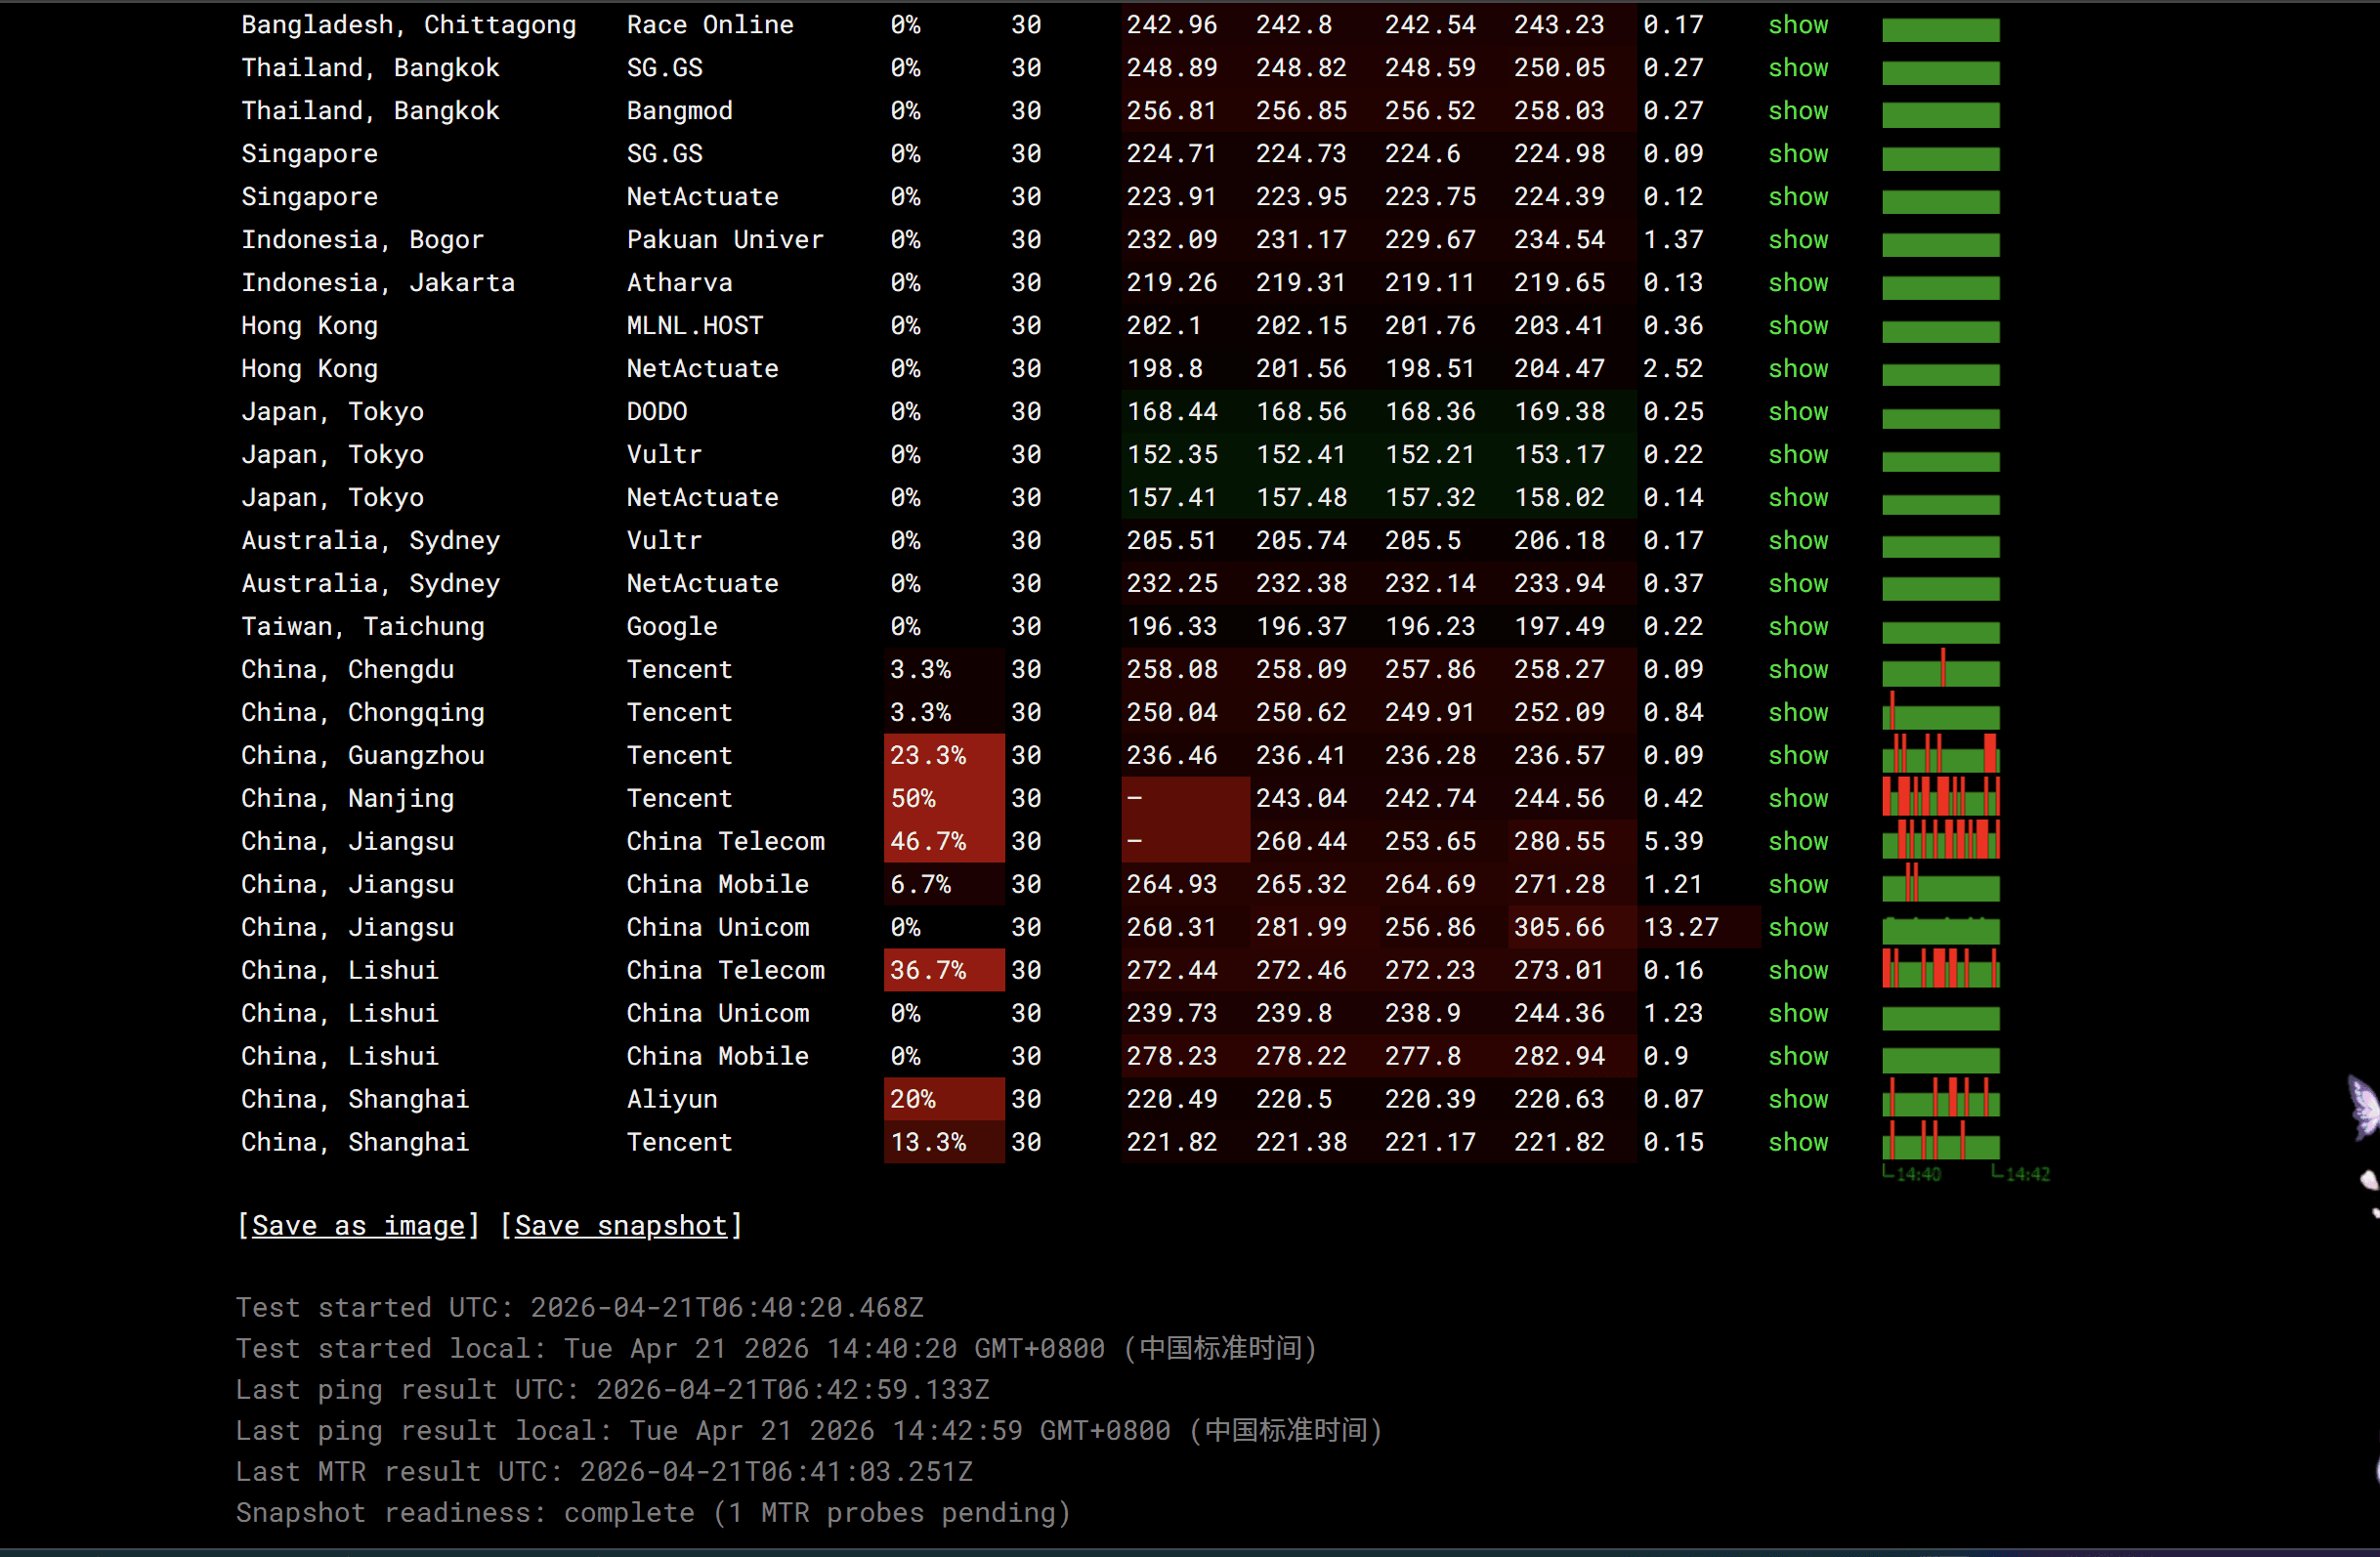Click the China Mobile provider in Jiangsu row

tap(718, 885)
